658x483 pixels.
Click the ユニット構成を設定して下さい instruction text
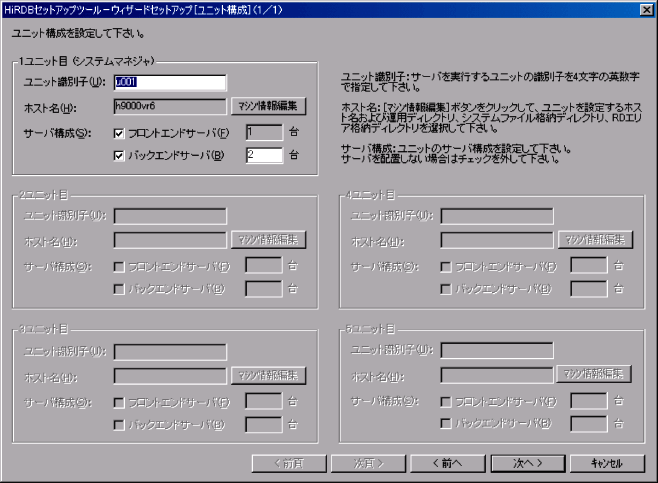pyautogui.click(x=78, y=34)
